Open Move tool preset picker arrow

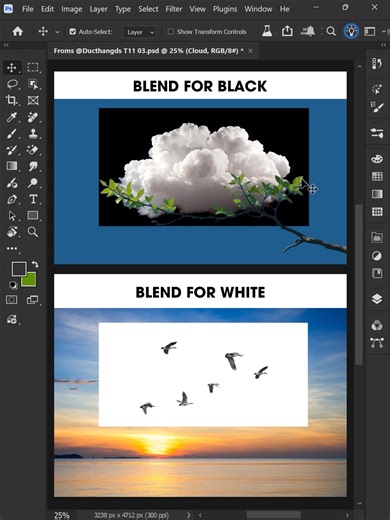click(x=57, y=32)
